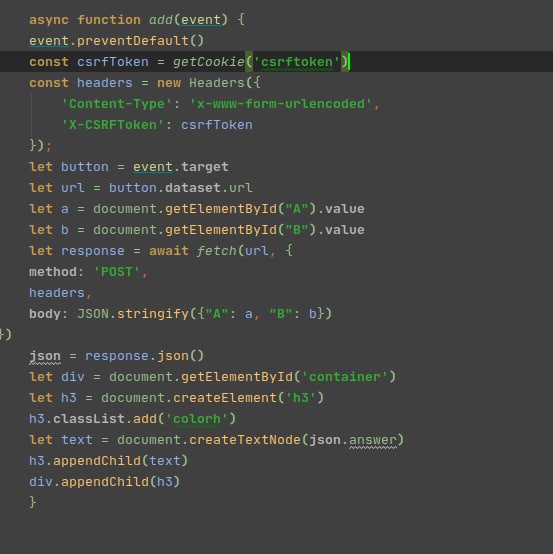Click the underlined 'answer' property
This screenshot has height=554, width=553.
coord(372,441)
